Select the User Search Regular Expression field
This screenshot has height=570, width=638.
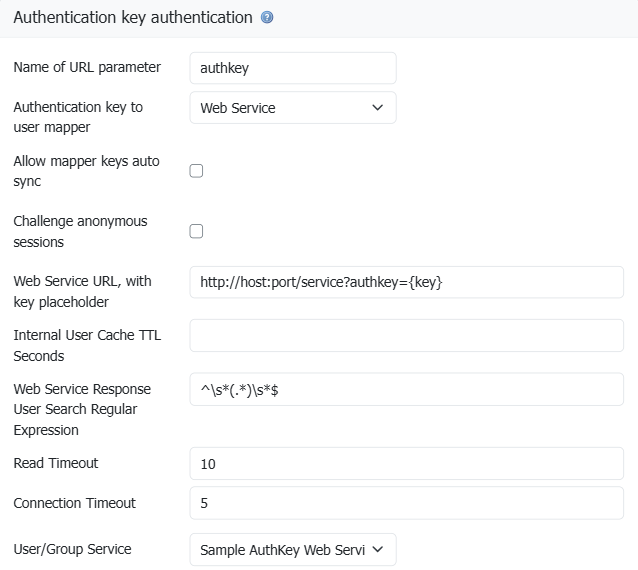pos(406,390)
